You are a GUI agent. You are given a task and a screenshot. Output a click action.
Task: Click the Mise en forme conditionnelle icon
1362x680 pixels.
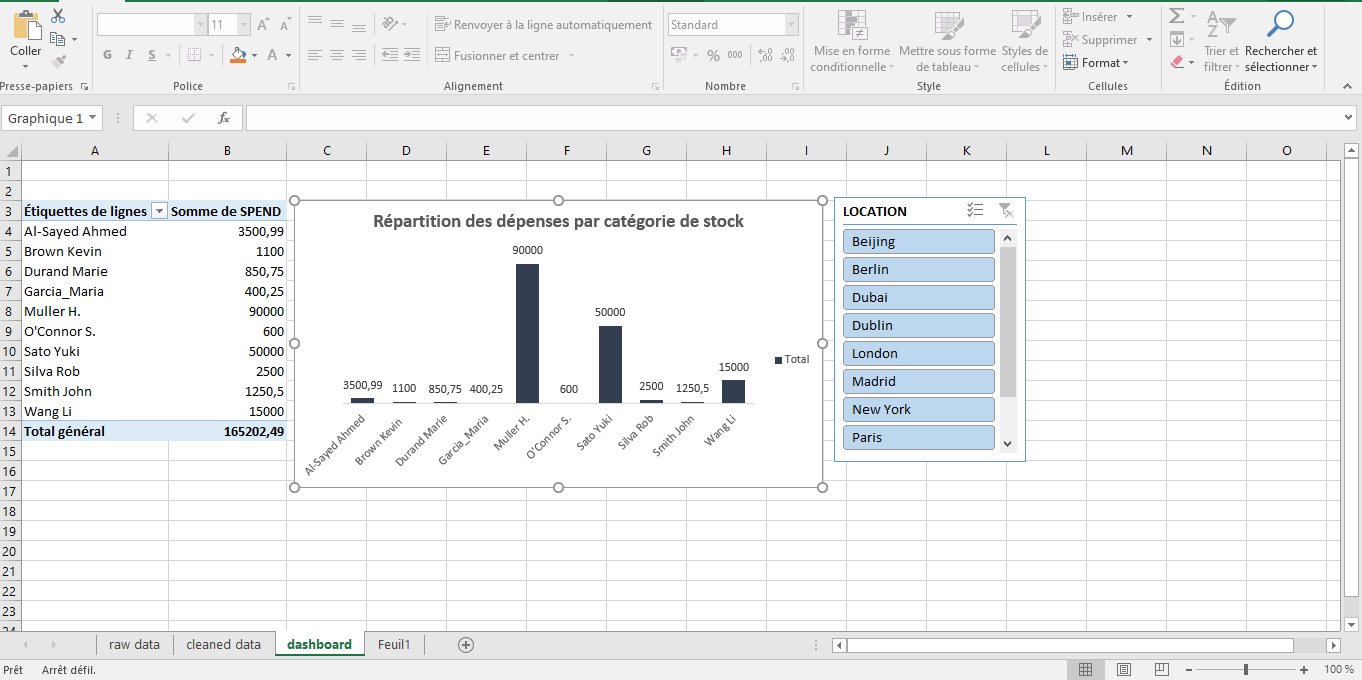tap(852, 25)
